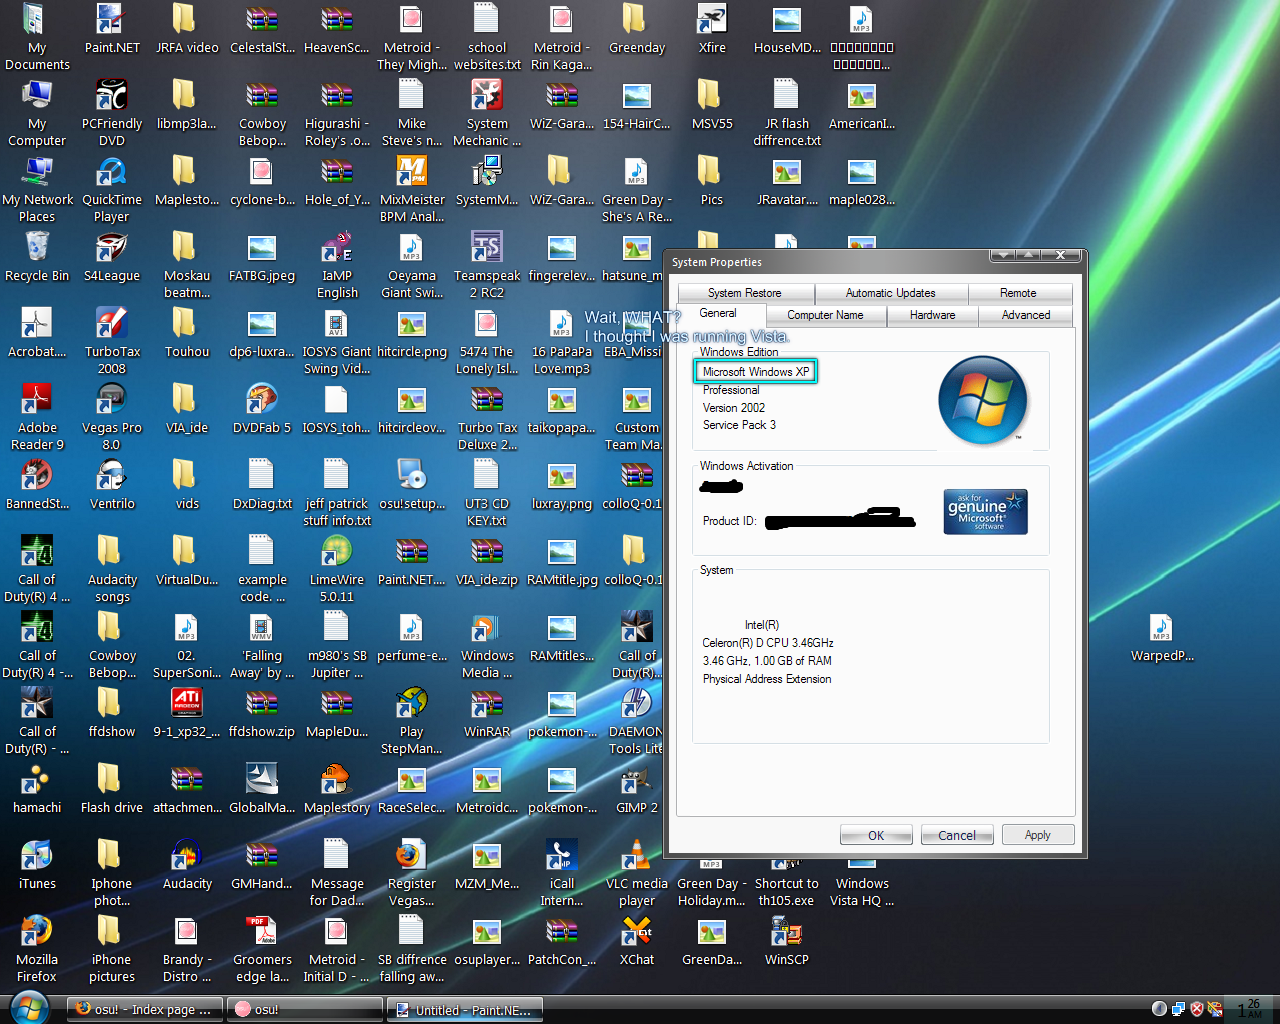Select the Xfire desktop icon

pyautogui.click(x=712, y=29)
